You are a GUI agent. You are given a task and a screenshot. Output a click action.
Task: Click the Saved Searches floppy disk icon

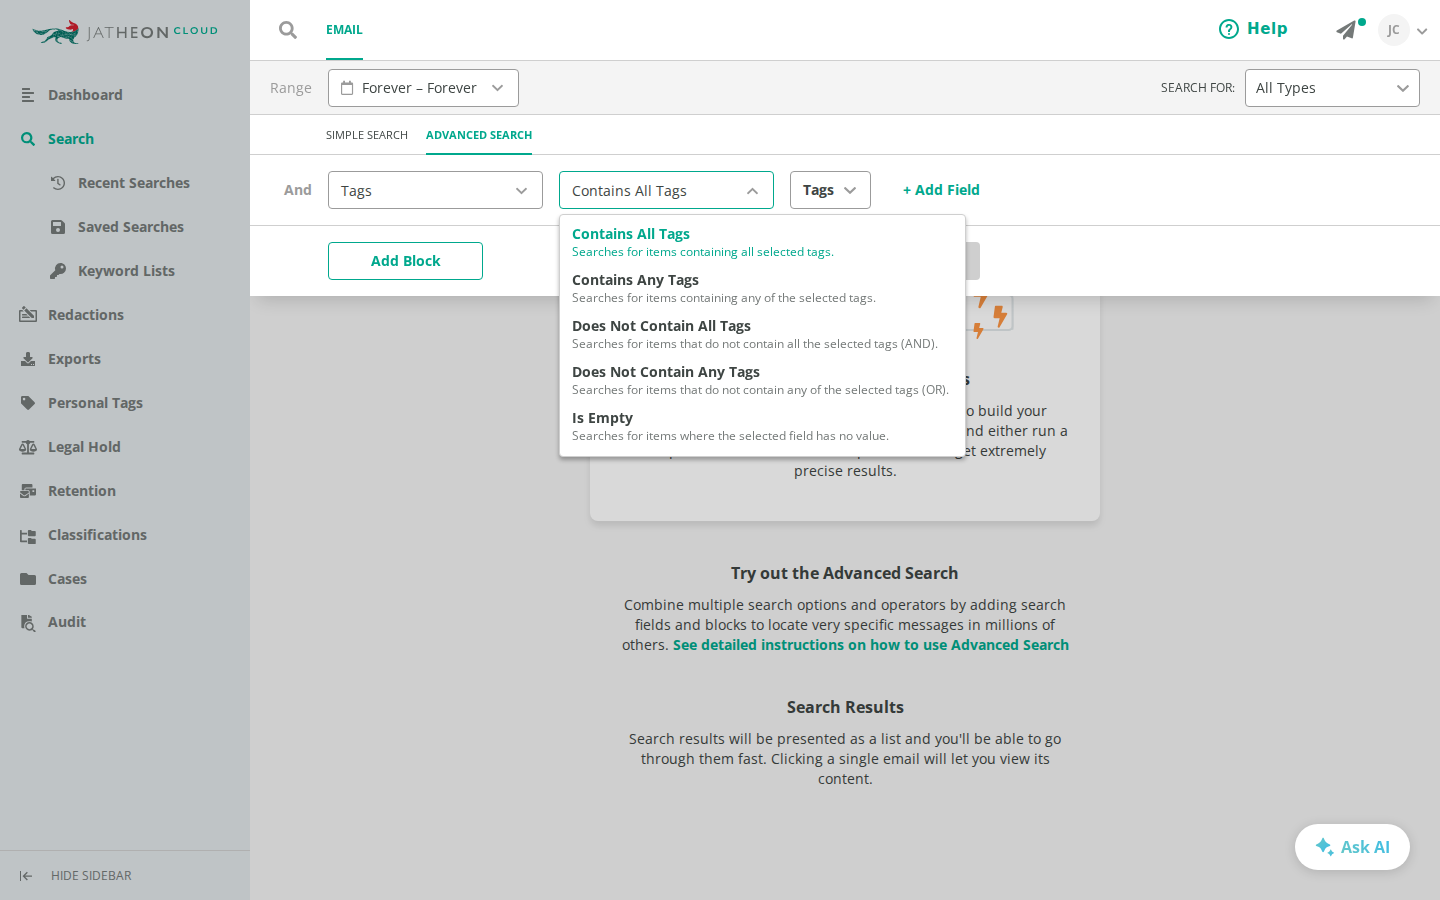point(58,227)
